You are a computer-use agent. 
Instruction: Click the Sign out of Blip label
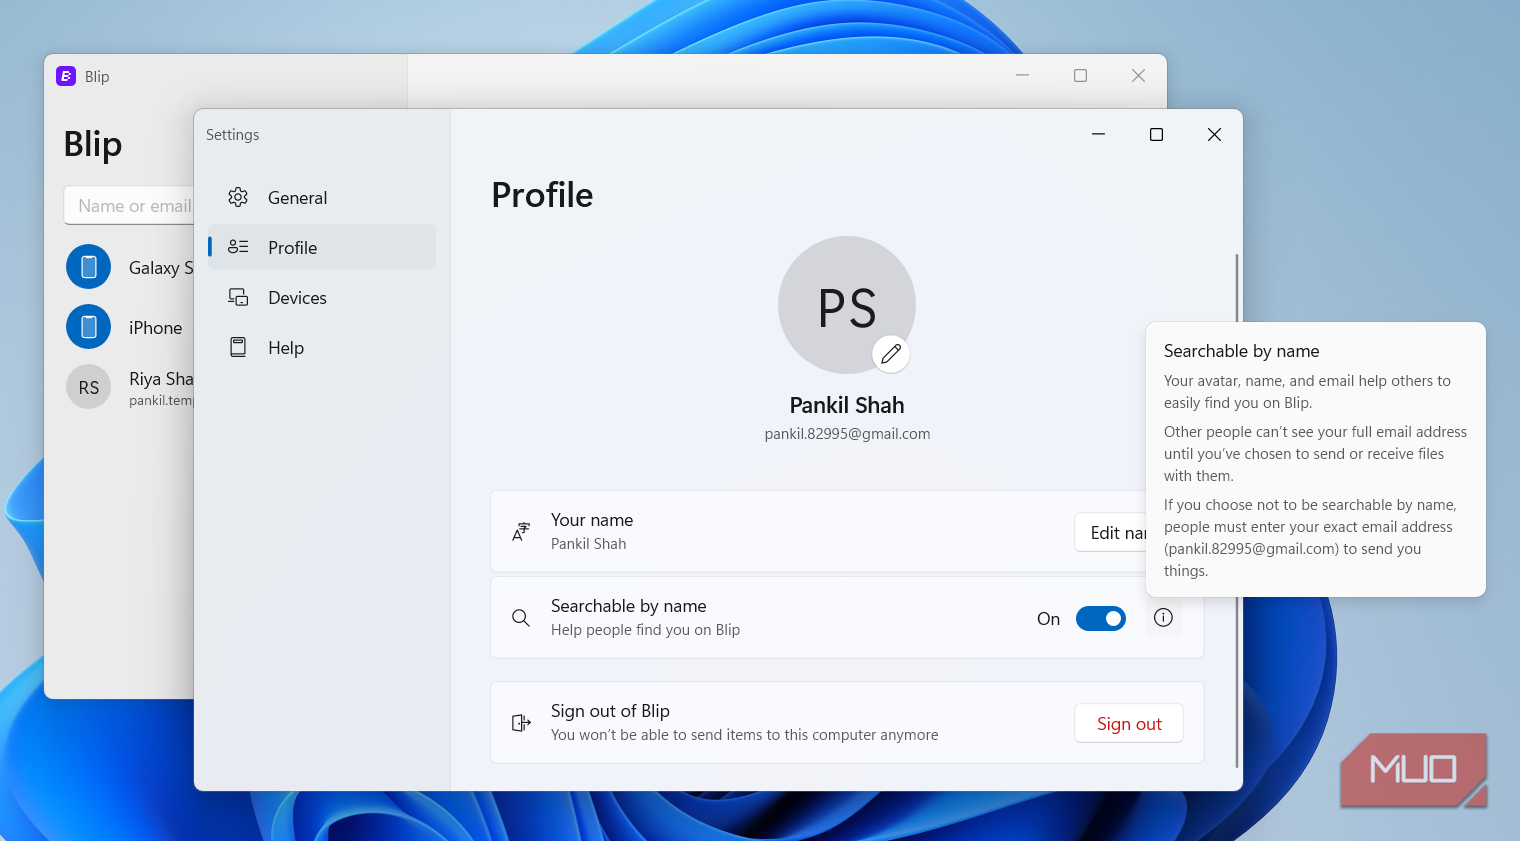610,711
